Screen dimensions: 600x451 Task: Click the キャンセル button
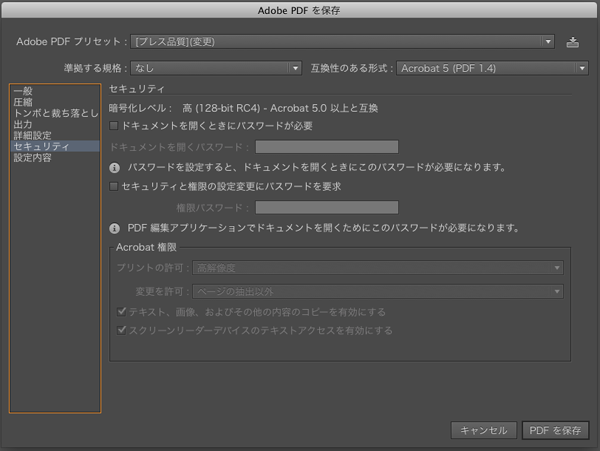tap(484, 430)
